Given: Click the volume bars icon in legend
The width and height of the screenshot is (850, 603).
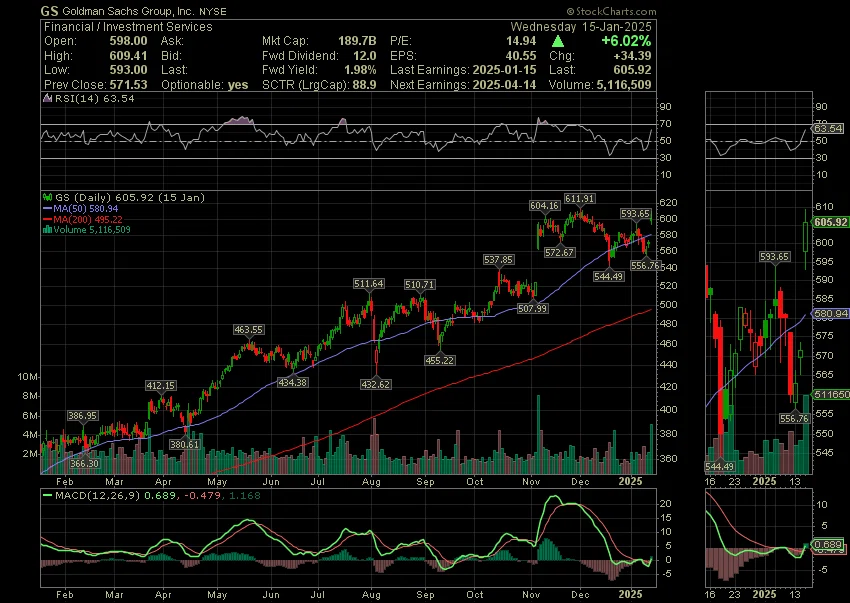Looking at the screenshot, I should (x=47, y=230).
